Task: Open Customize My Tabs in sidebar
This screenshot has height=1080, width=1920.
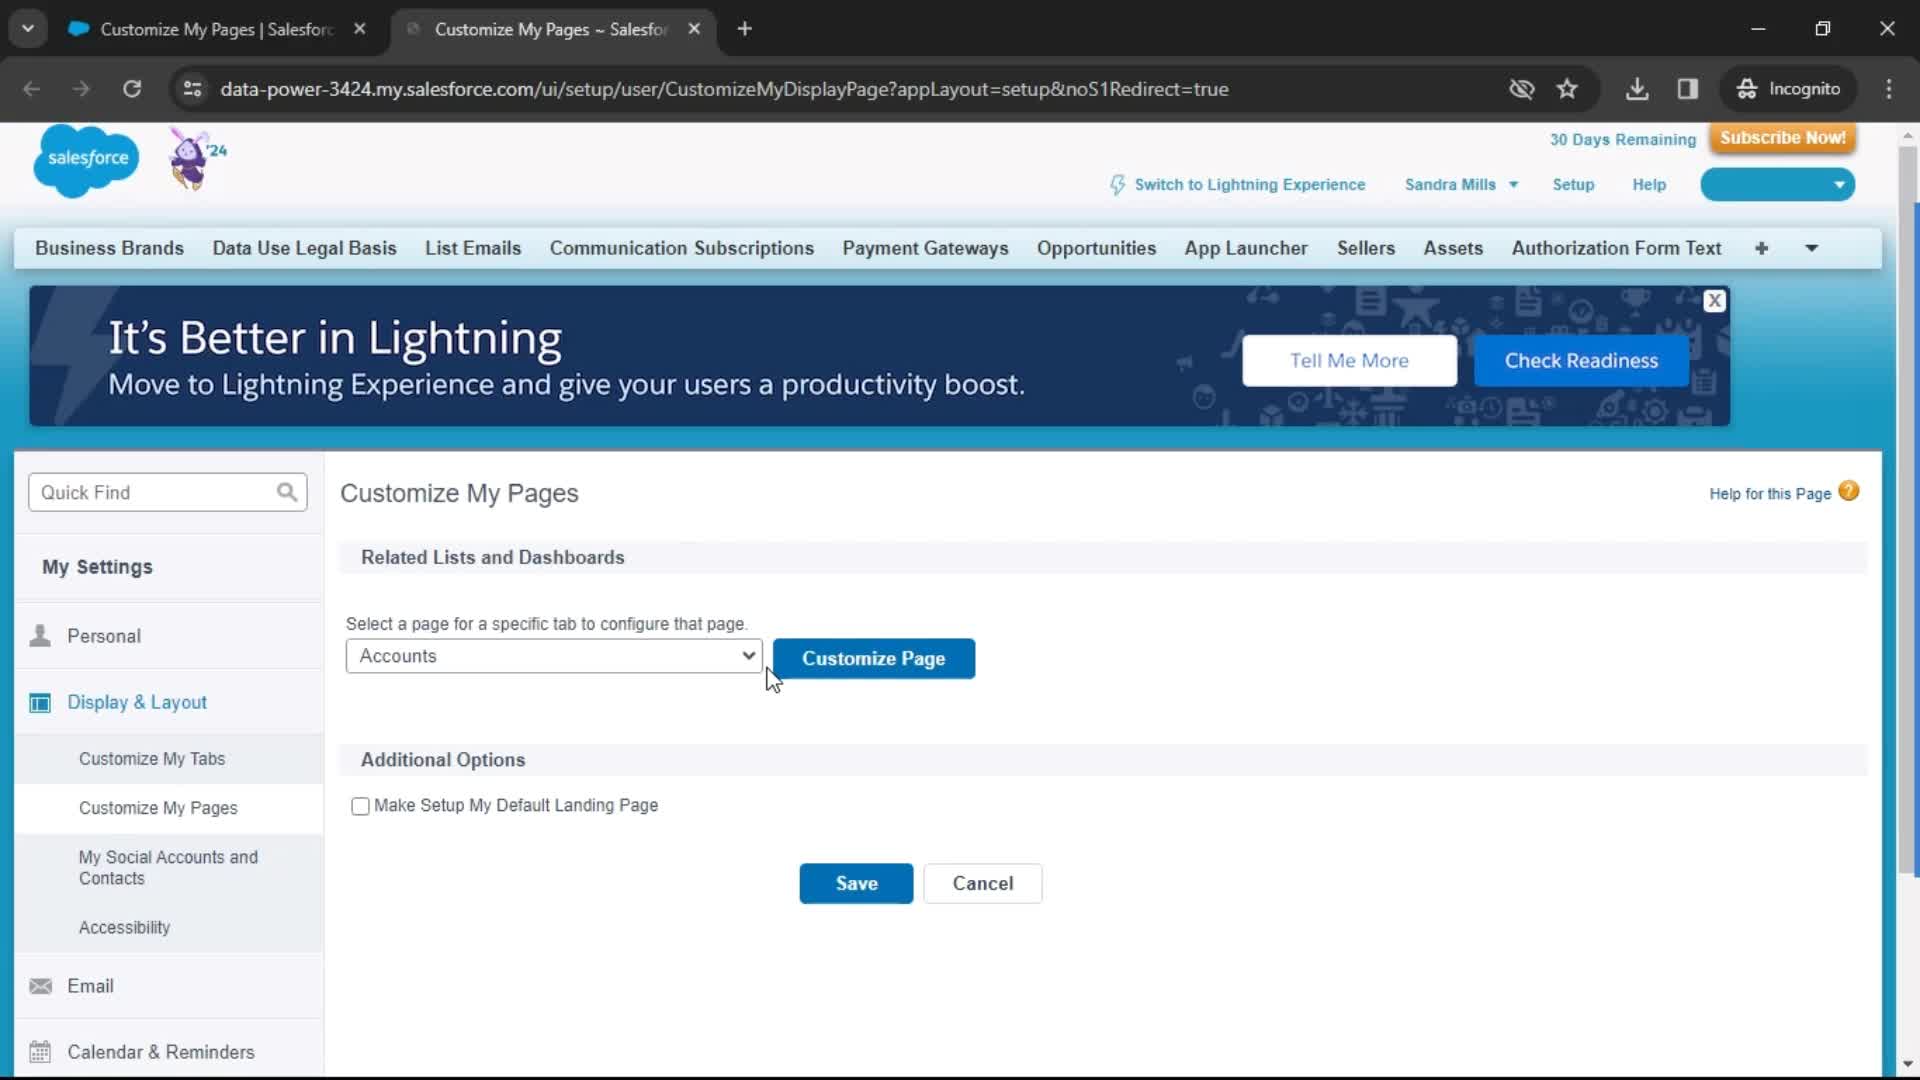Action: (152, 759)
